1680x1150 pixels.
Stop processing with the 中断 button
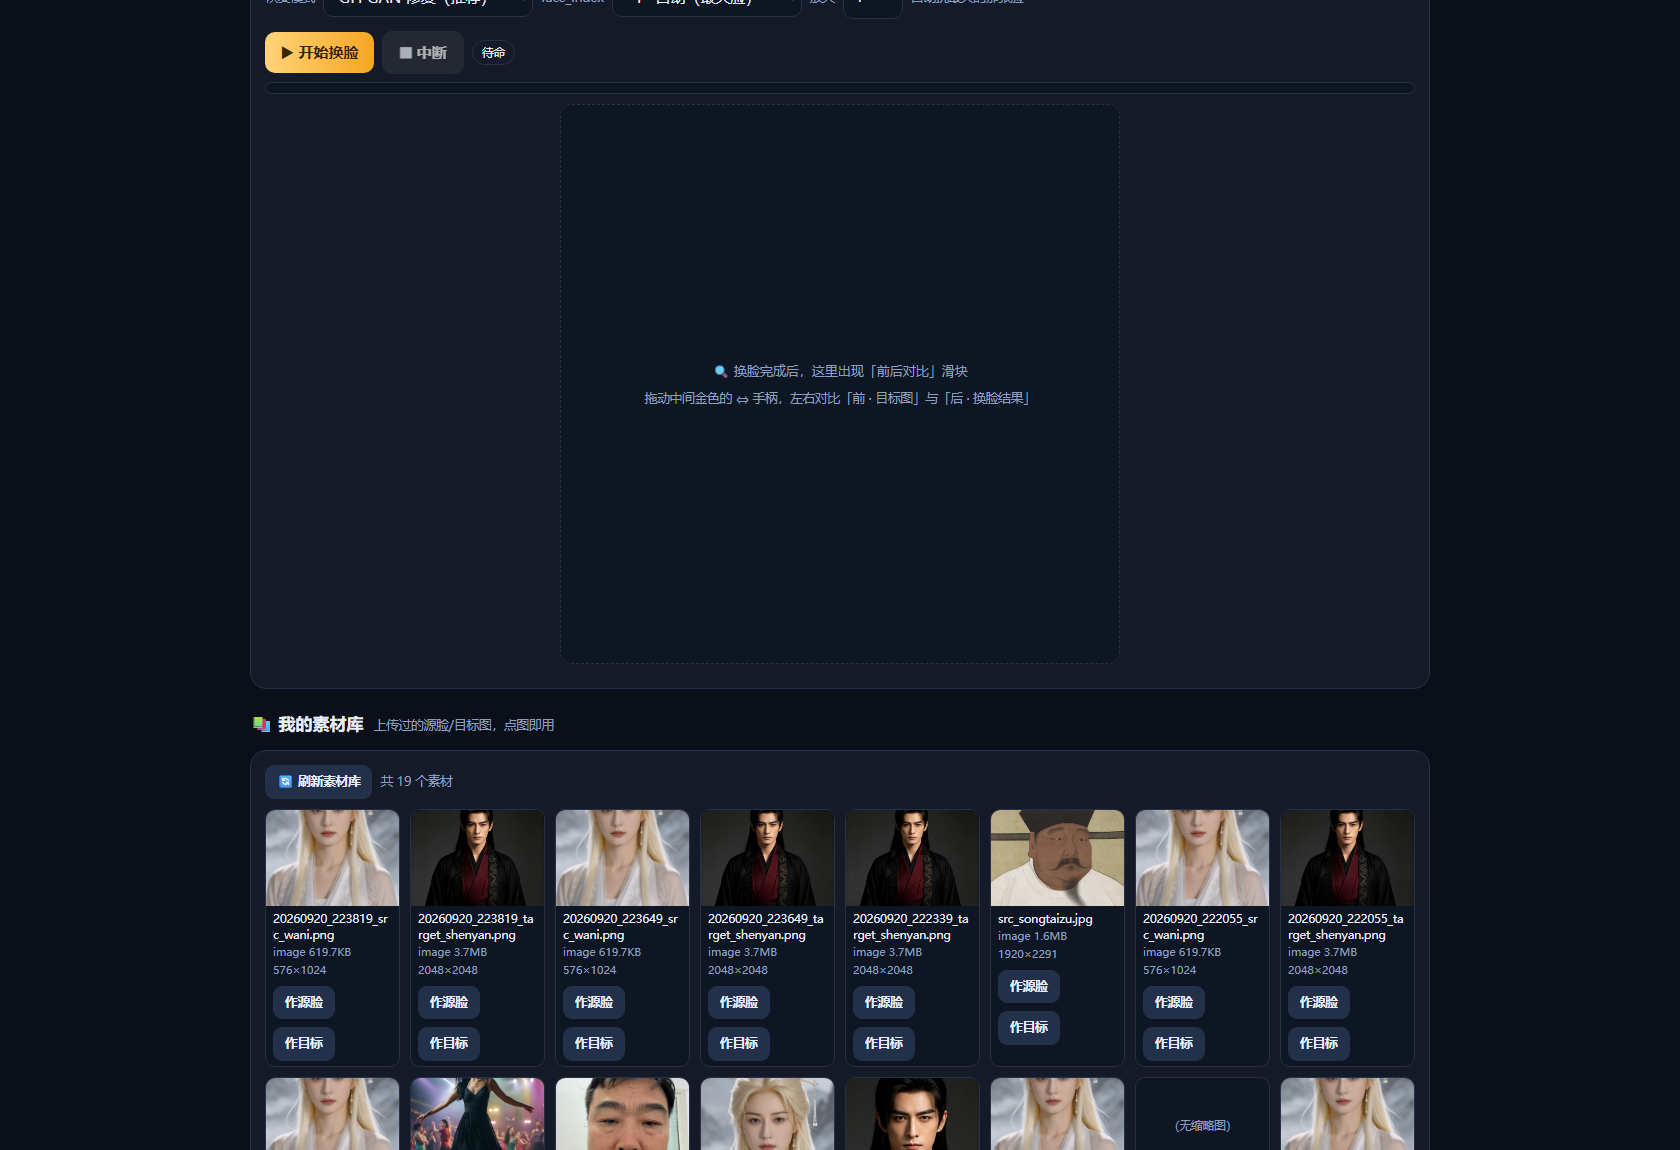[423, 53]
